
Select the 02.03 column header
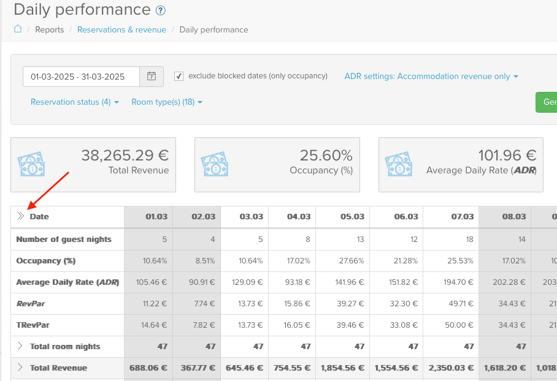pyautogui.click(x=197, y=217)
